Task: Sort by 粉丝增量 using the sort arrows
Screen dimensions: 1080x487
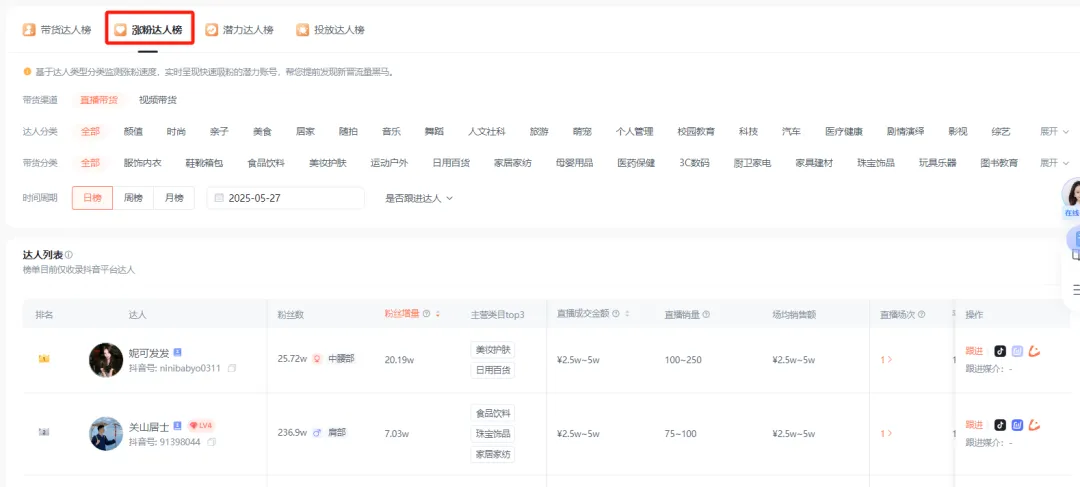Action: pyautogui.click(x=437, y=314)
